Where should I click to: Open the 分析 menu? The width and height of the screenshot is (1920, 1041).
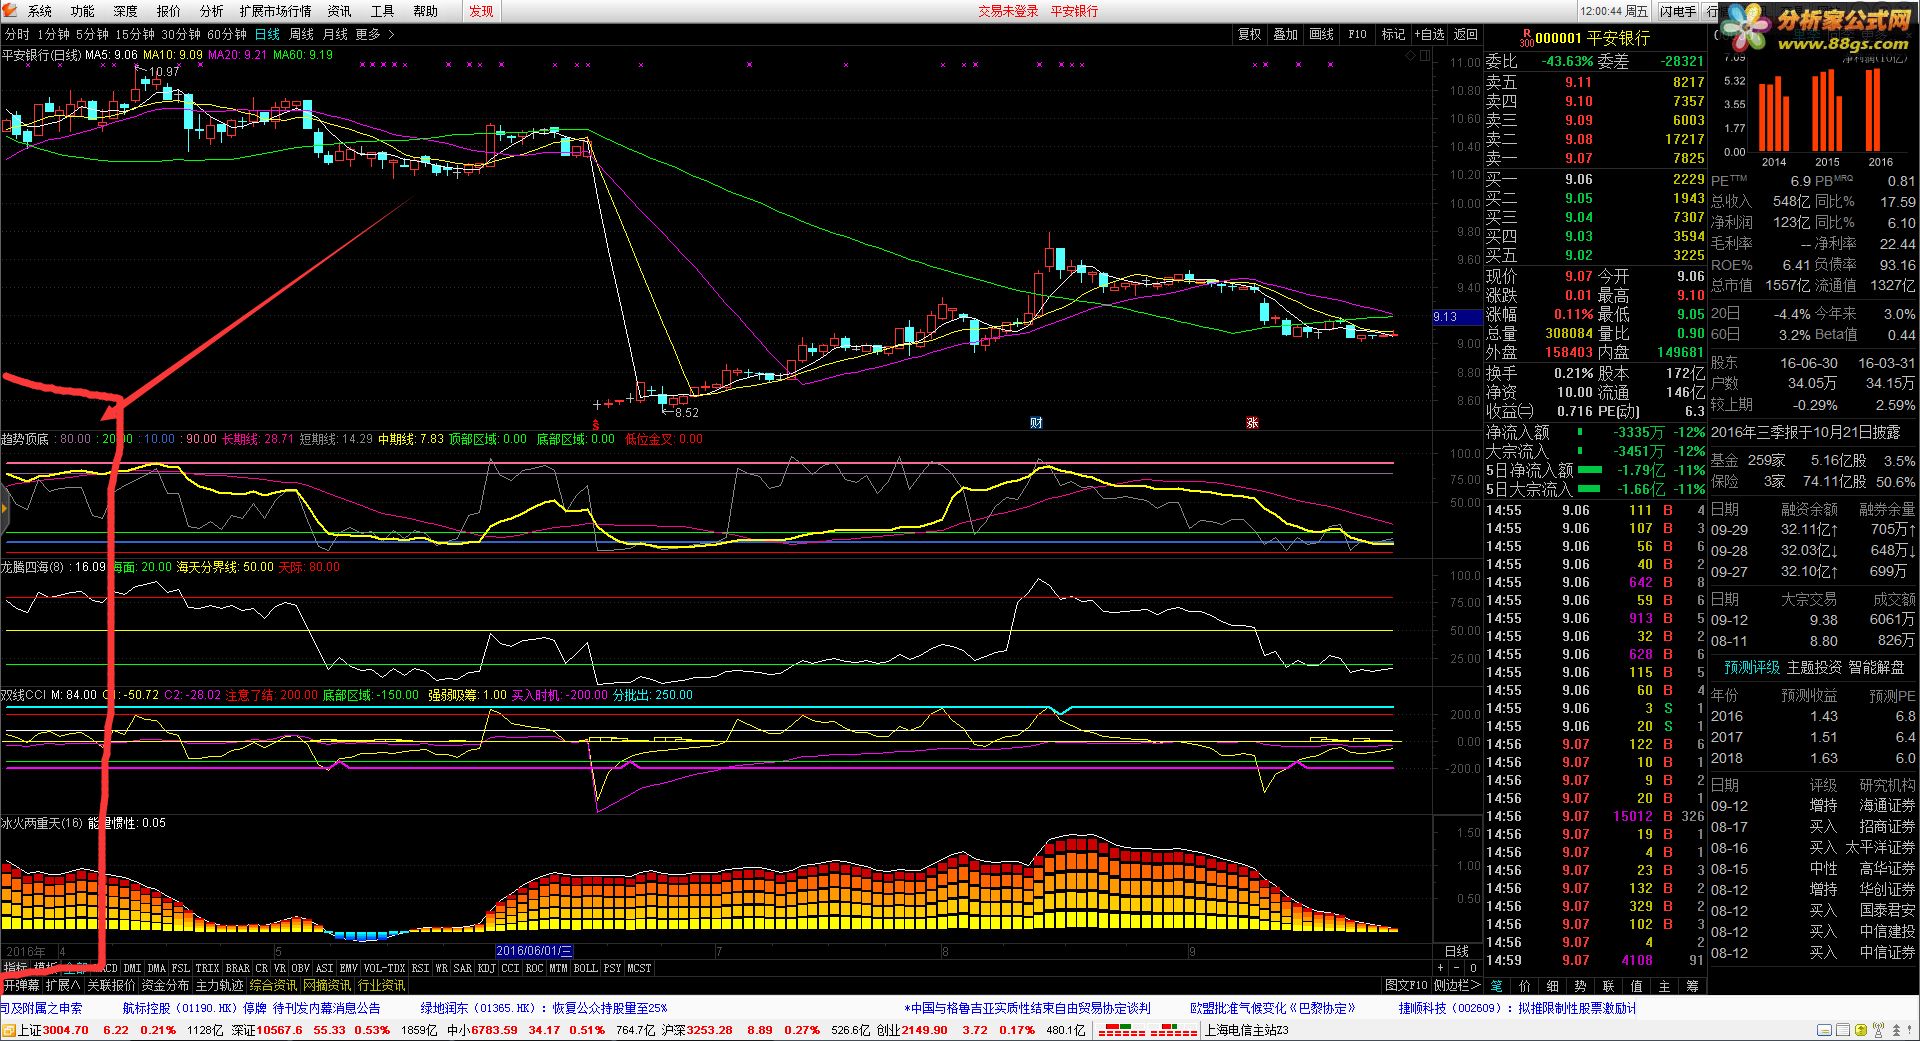click(x=212, y=11)
